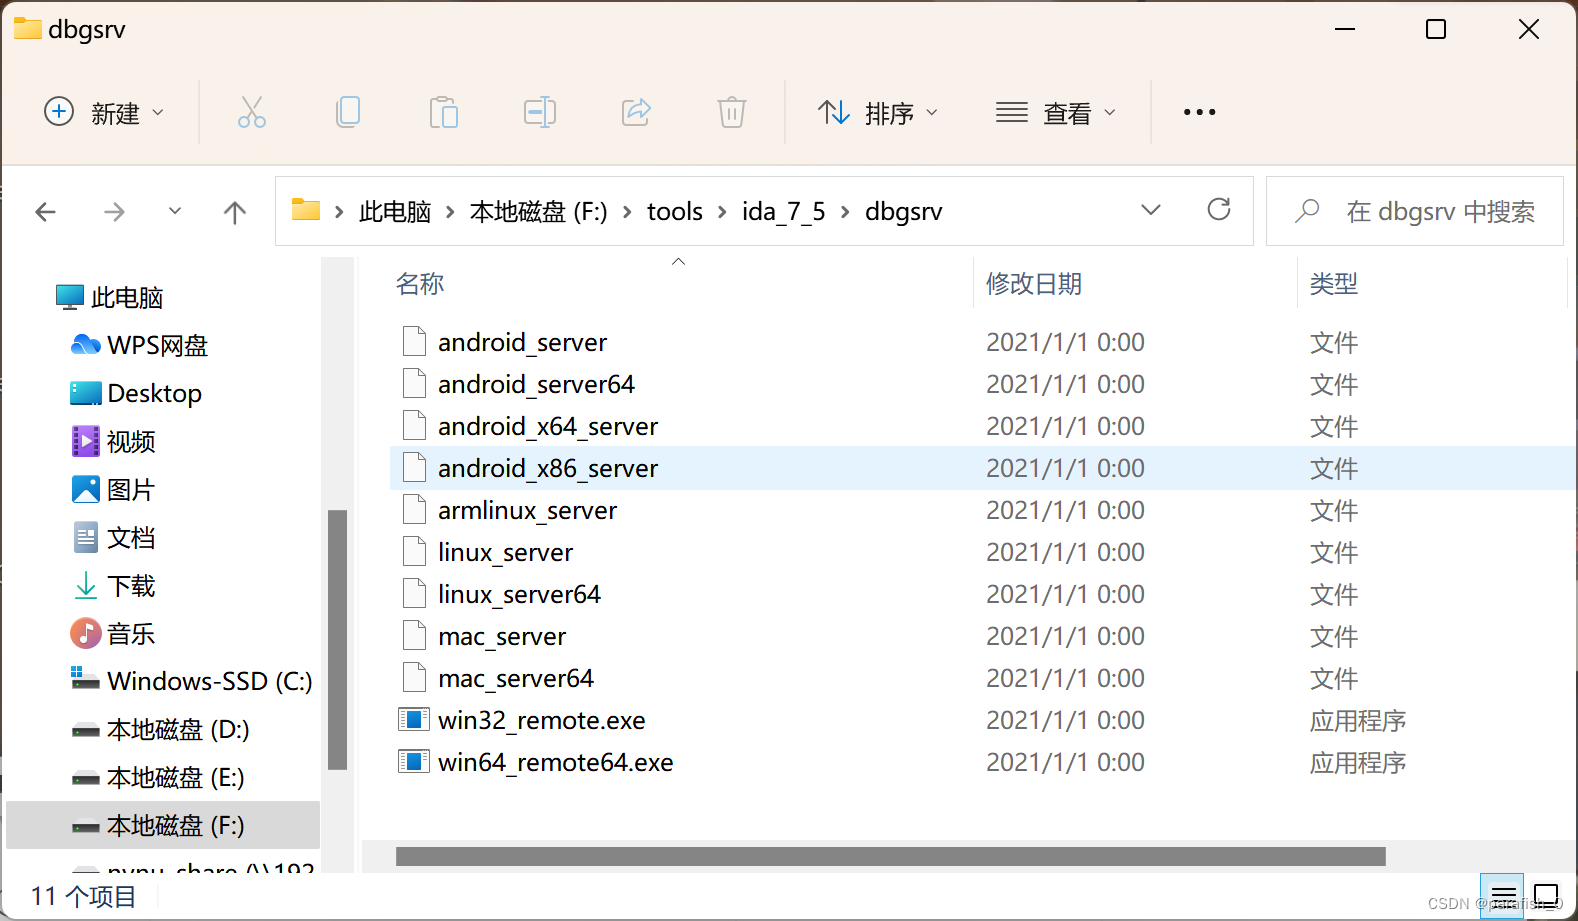1578x921 pixels.
Task: Expand chevron after 此电脑 in breadcrumb
Action: tap(451, 212)
